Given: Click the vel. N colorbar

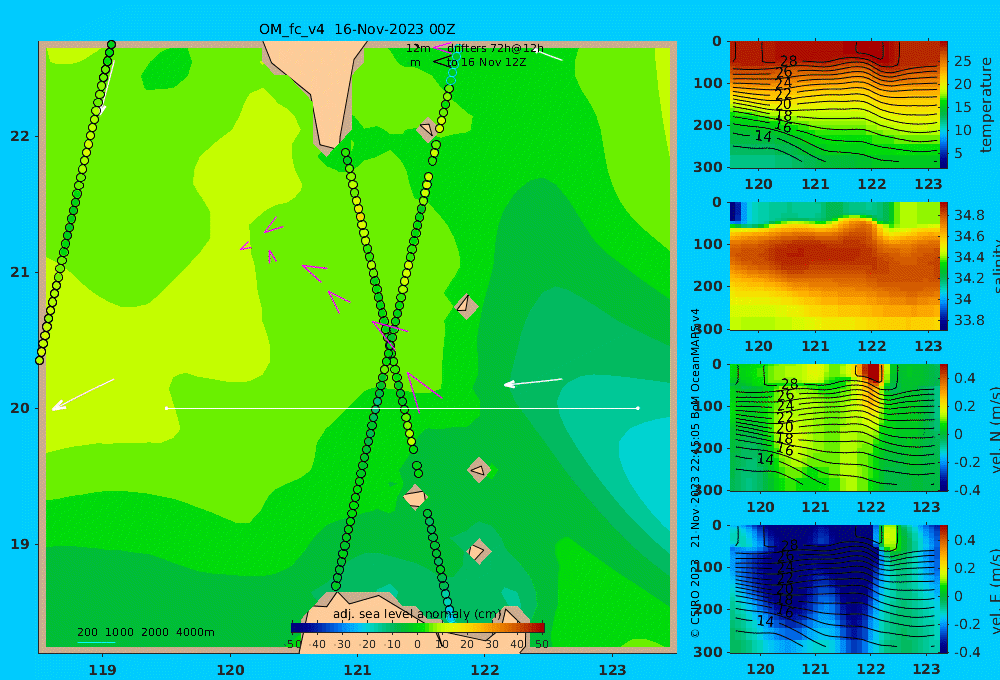Looking at the screenshot, I should click(x=944, y=427).
